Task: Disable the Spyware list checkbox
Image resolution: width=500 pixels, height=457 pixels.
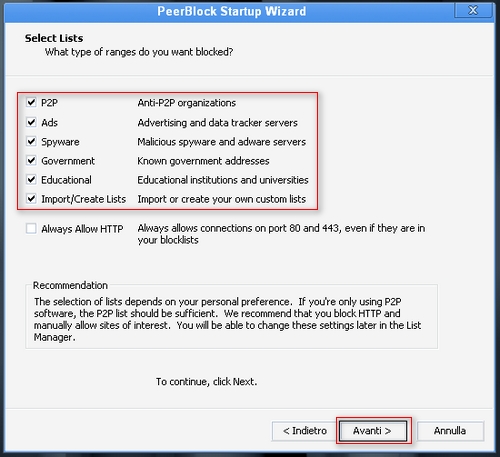Action: pyautogui.click(x=31, y=141)
